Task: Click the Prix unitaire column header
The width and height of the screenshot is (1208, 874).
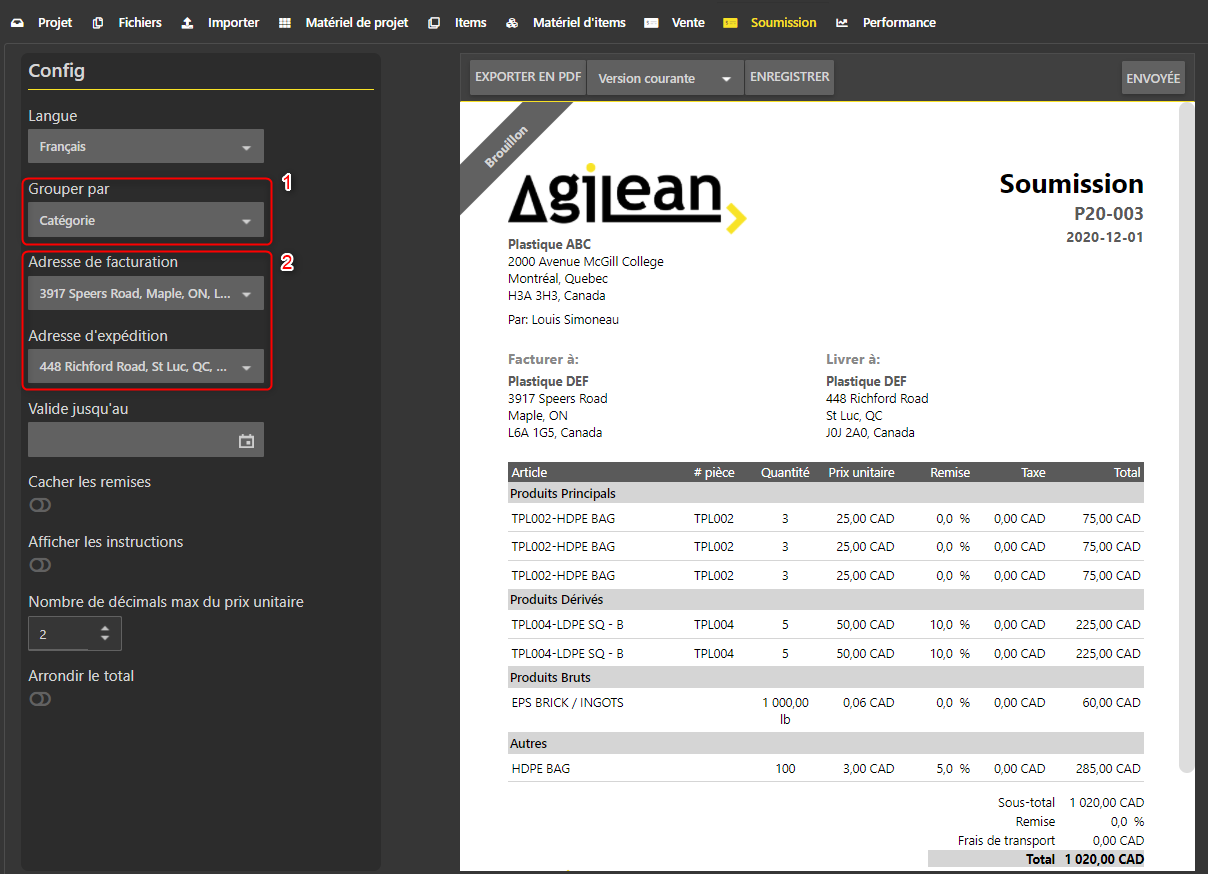Action: tap(861, 472)
